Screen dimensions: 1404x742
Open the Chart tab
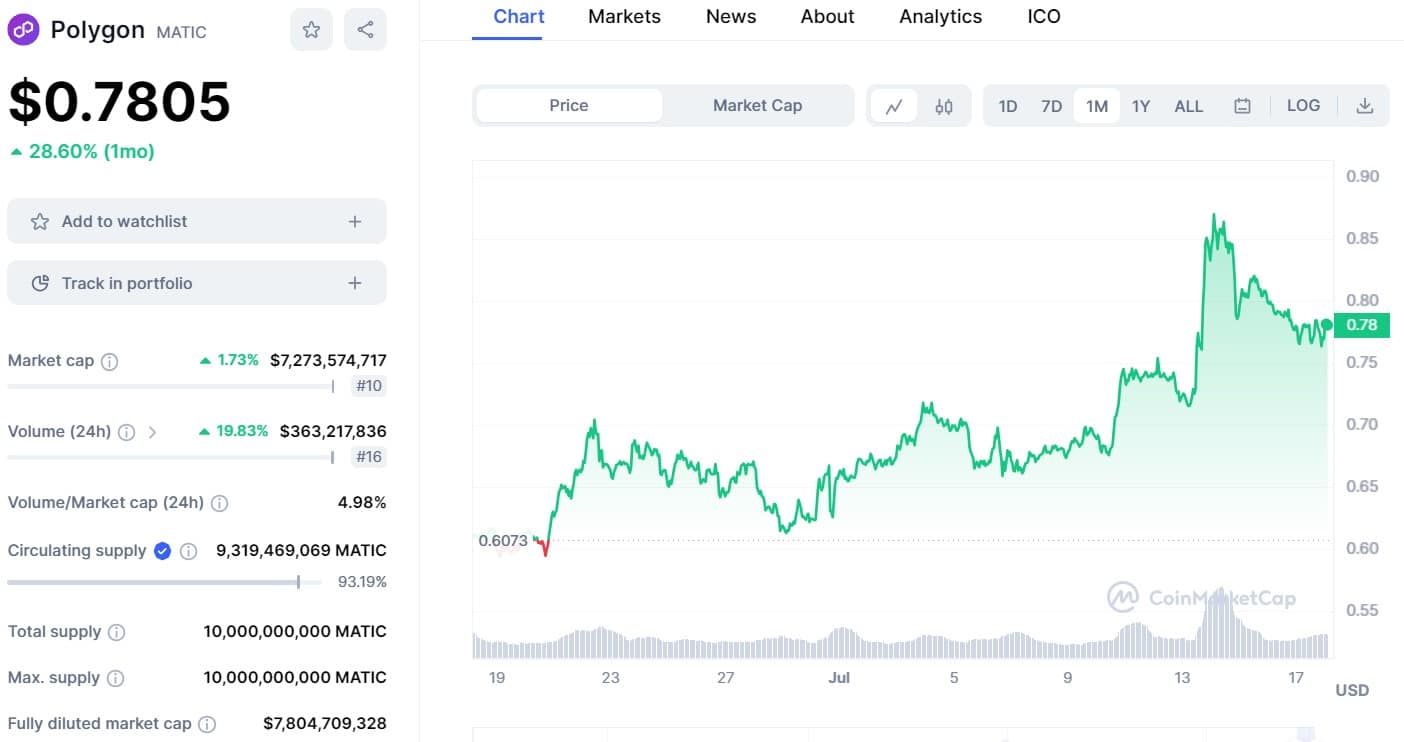pyautogui.click(x=519, y=16)
